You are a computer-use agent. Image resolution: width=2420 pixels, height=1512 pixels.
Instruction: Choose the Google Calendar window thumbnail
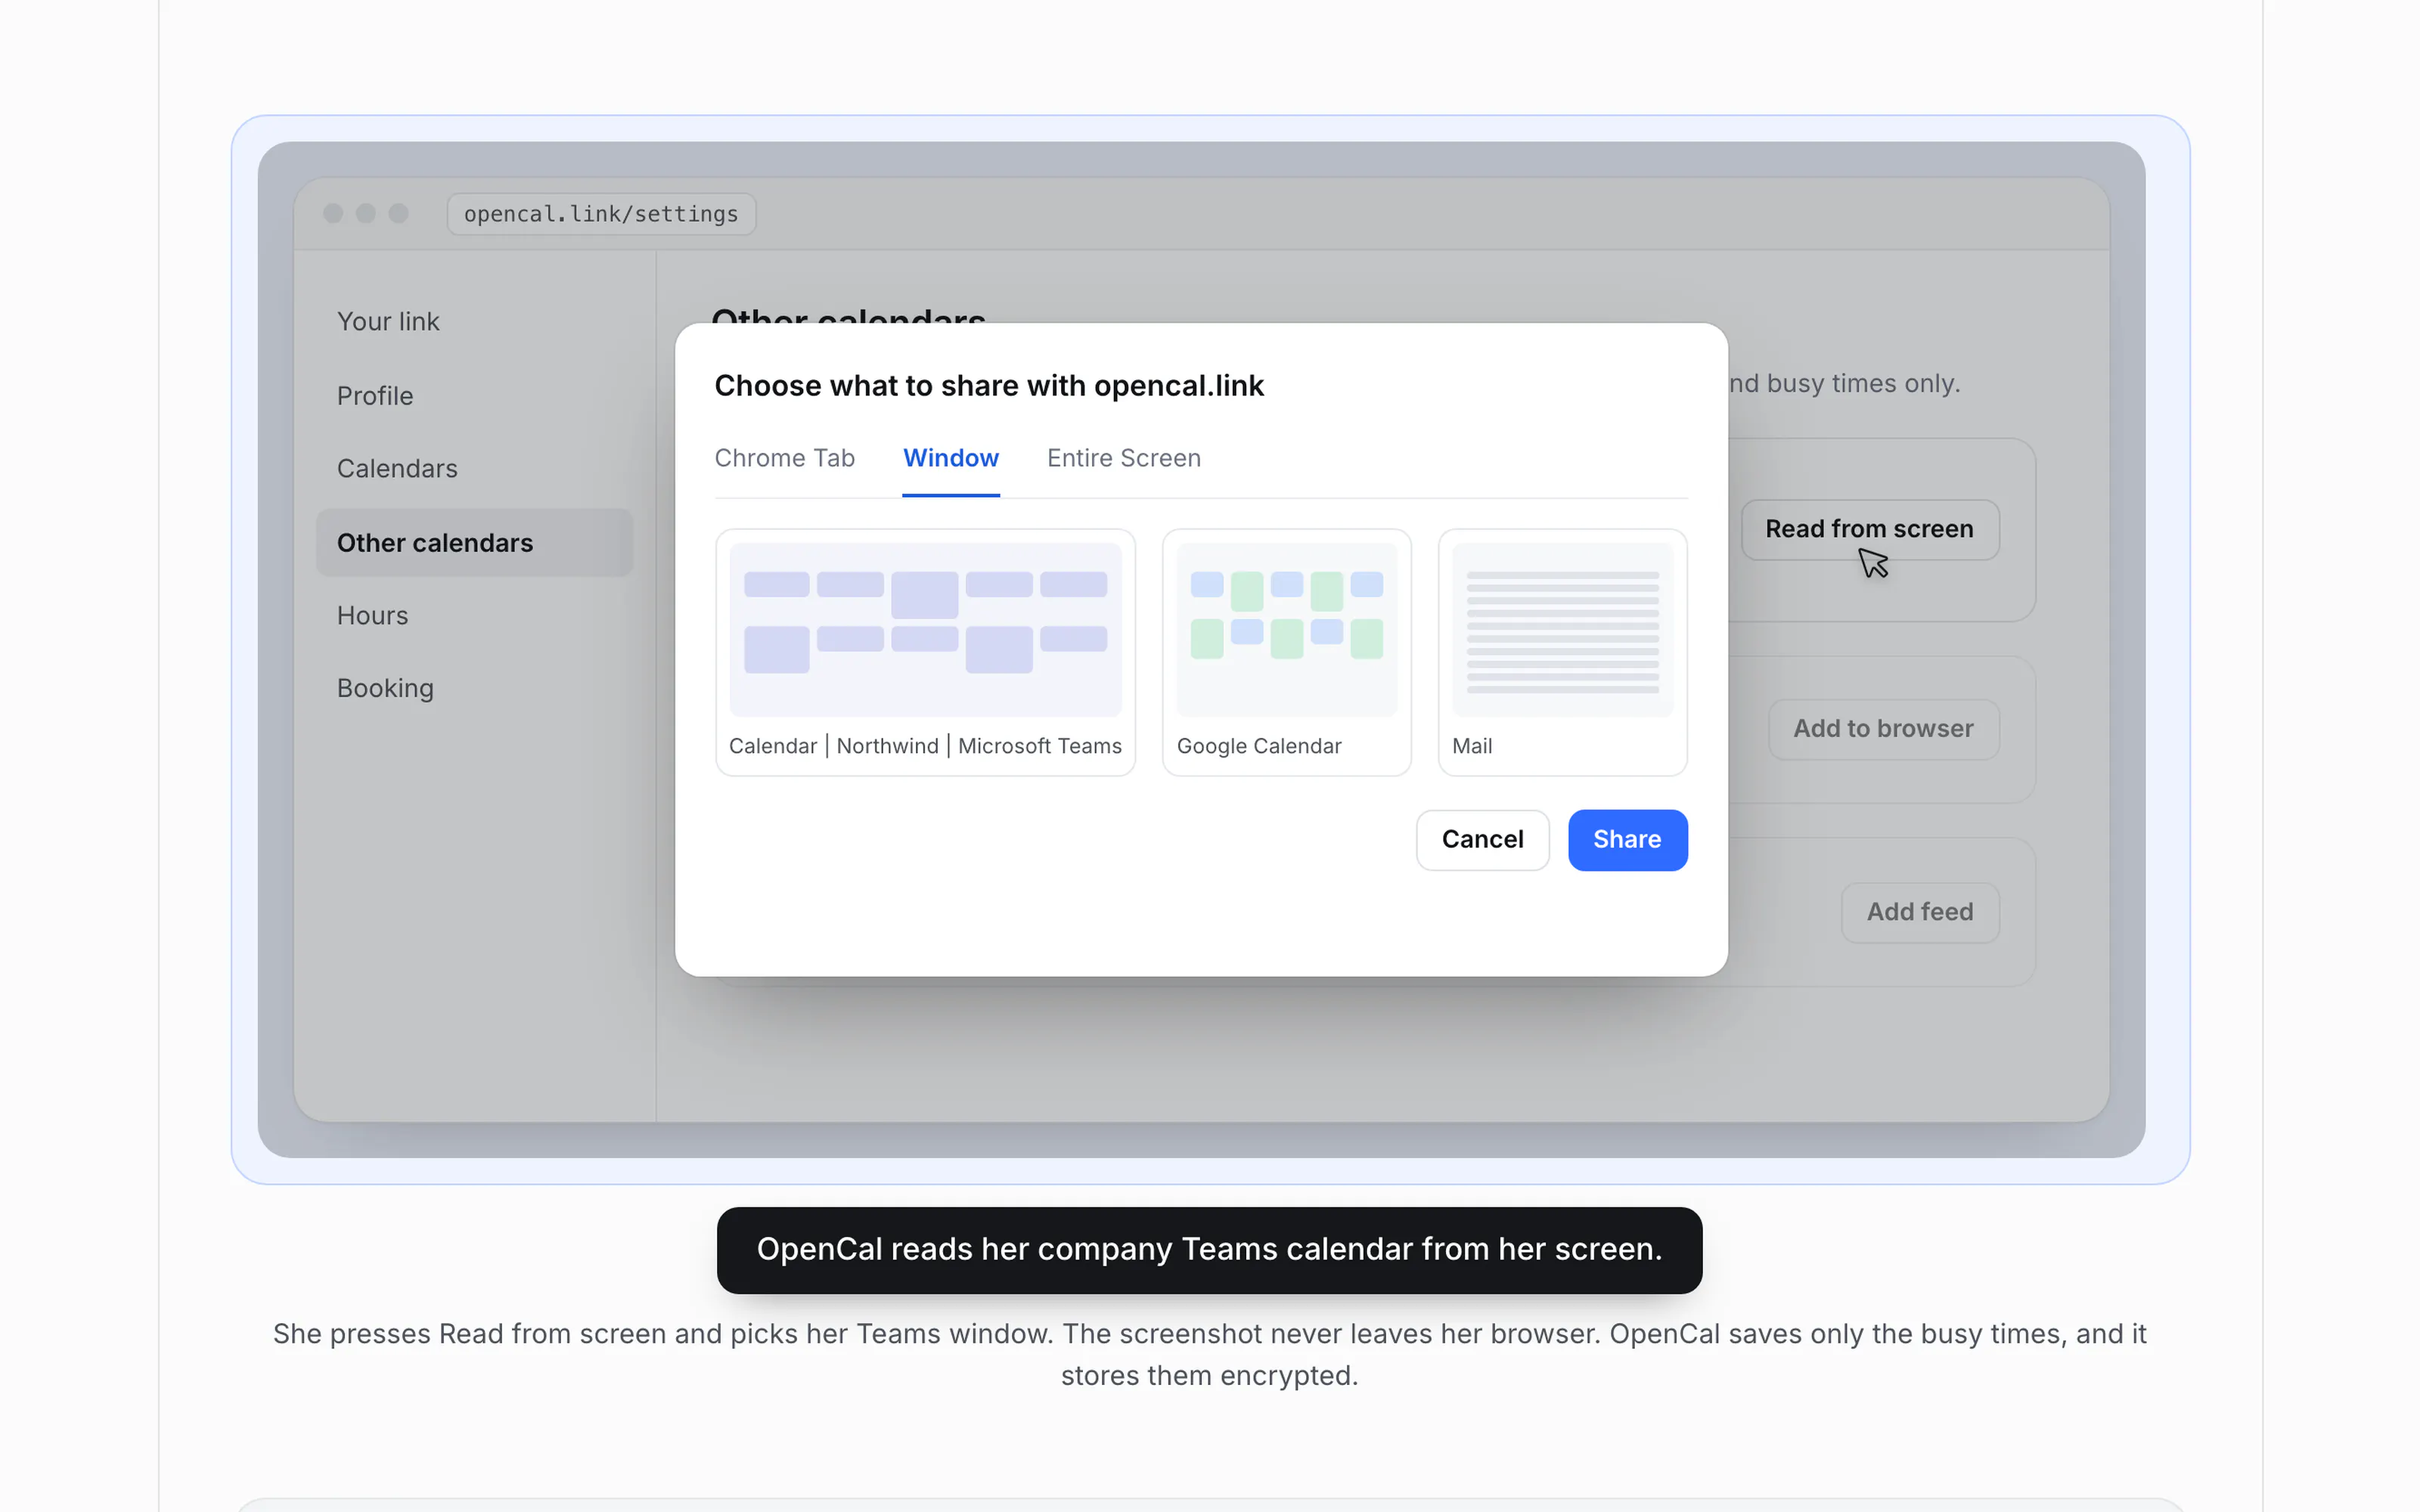[x=1287, y=652]
